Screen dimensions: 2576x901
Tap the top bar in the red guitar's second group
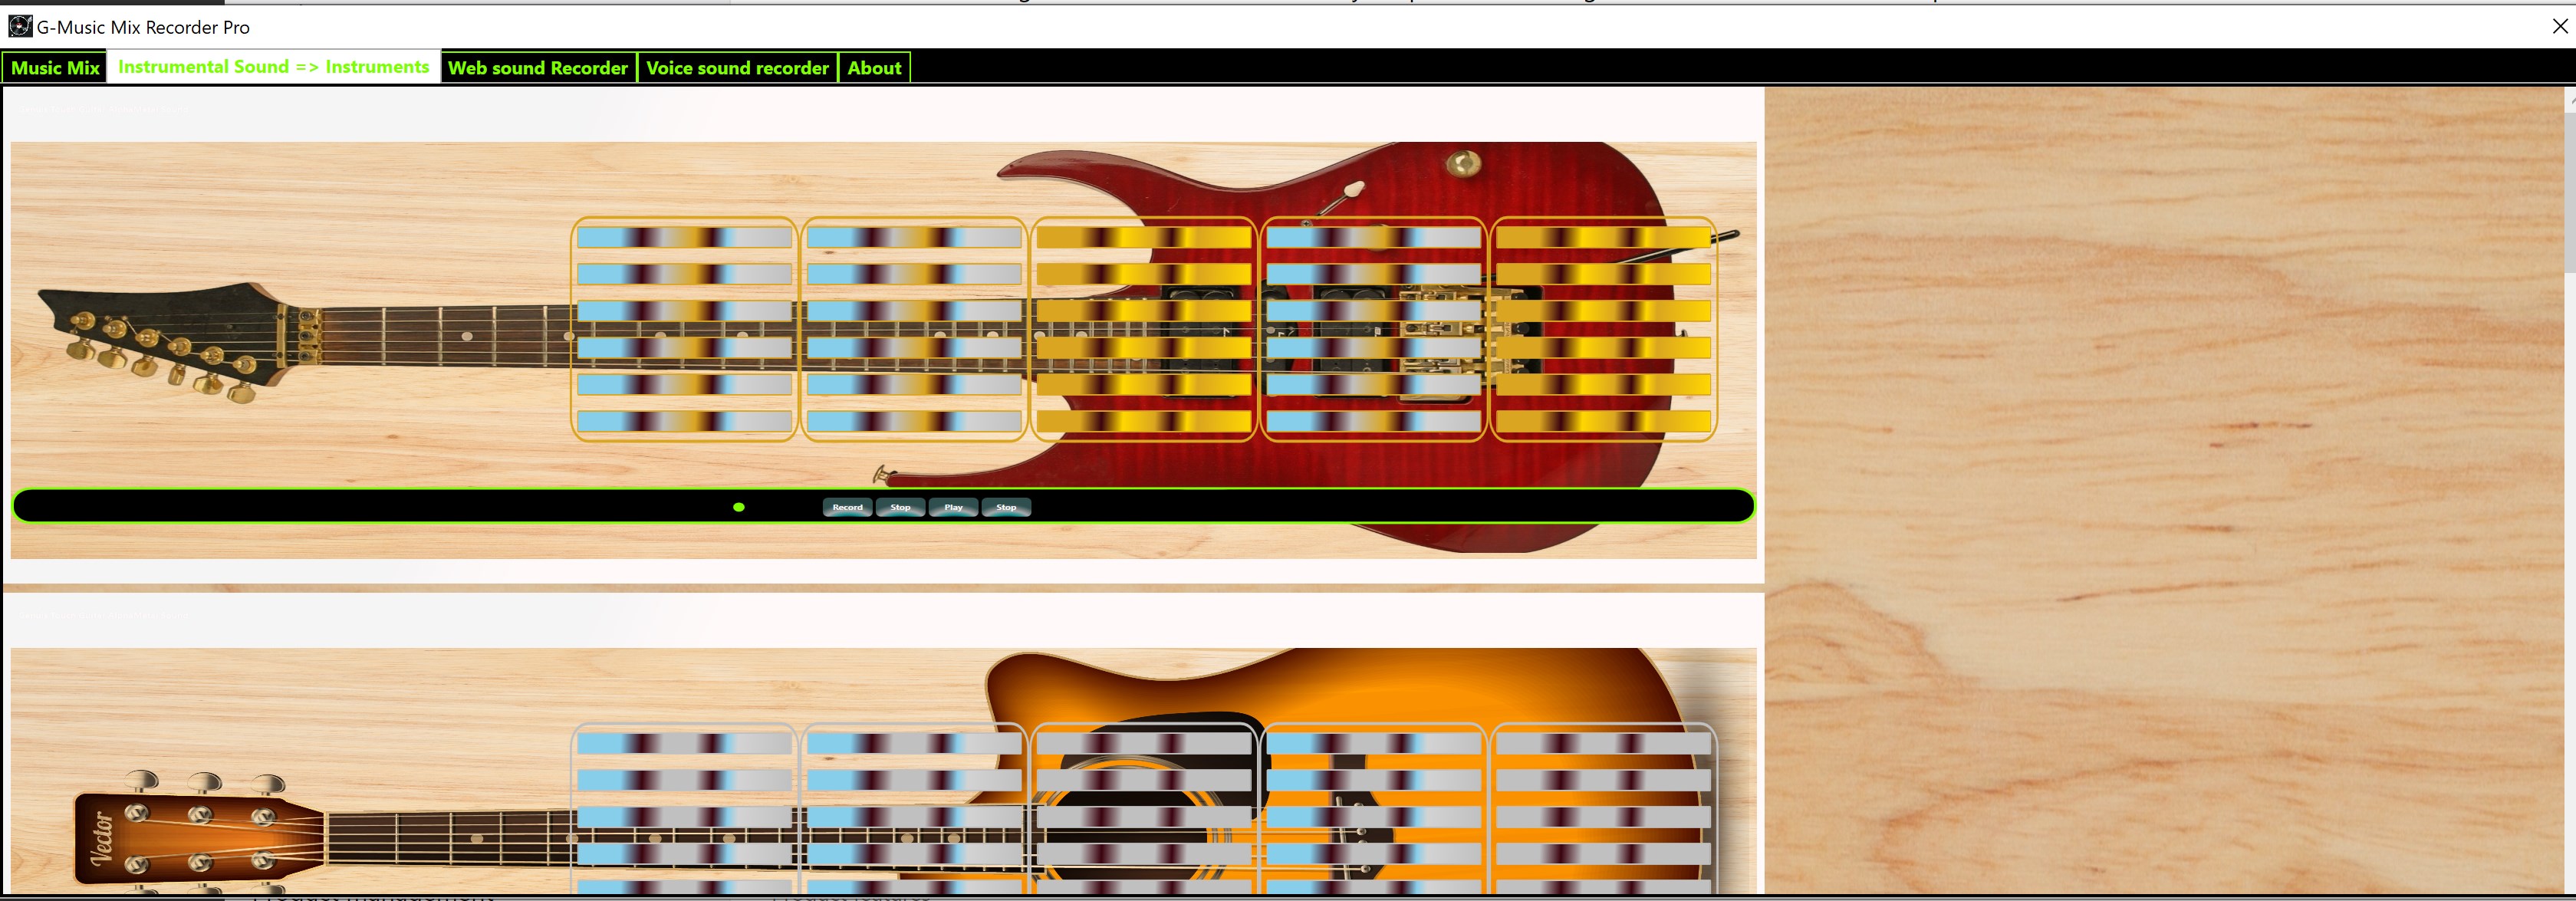pyautogui.click(x=914, y=237)
